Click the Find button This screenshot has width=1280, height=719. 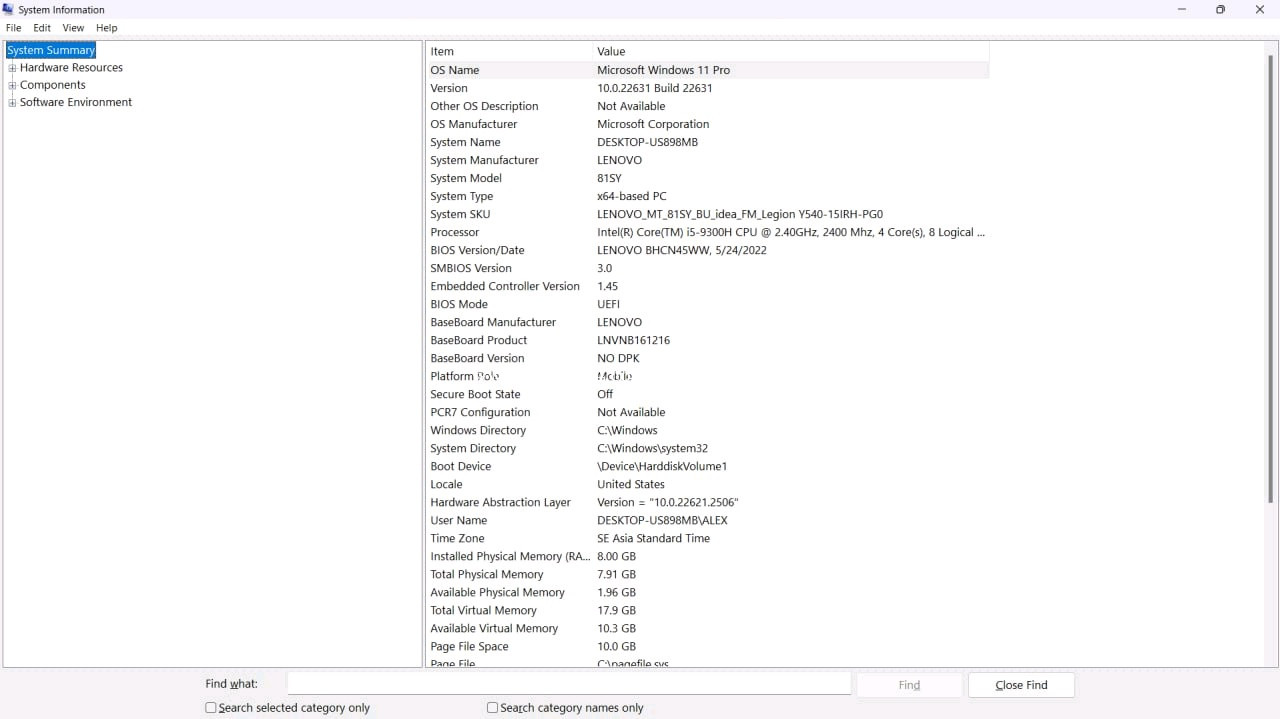[909, 685]
